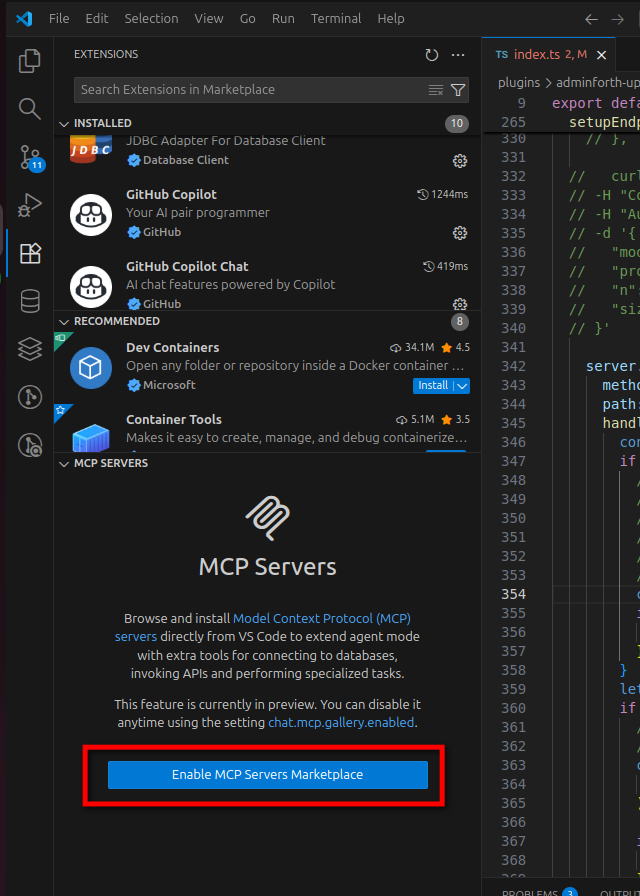Open Source Control with 11 pending changes
This screenshot has height=896, width=640.
pyautogui.click(x=30, y=157)
